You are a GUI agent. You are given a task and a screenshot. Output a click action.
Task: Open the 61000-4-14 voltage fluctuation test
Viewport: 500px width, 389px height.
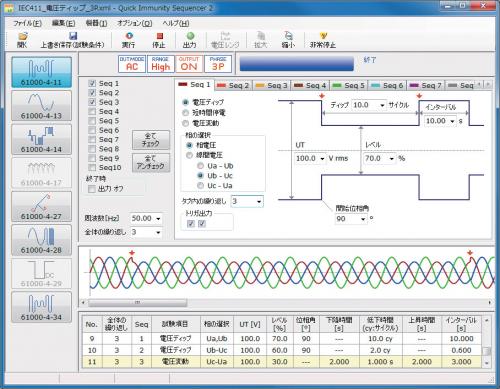coord(41,139)
